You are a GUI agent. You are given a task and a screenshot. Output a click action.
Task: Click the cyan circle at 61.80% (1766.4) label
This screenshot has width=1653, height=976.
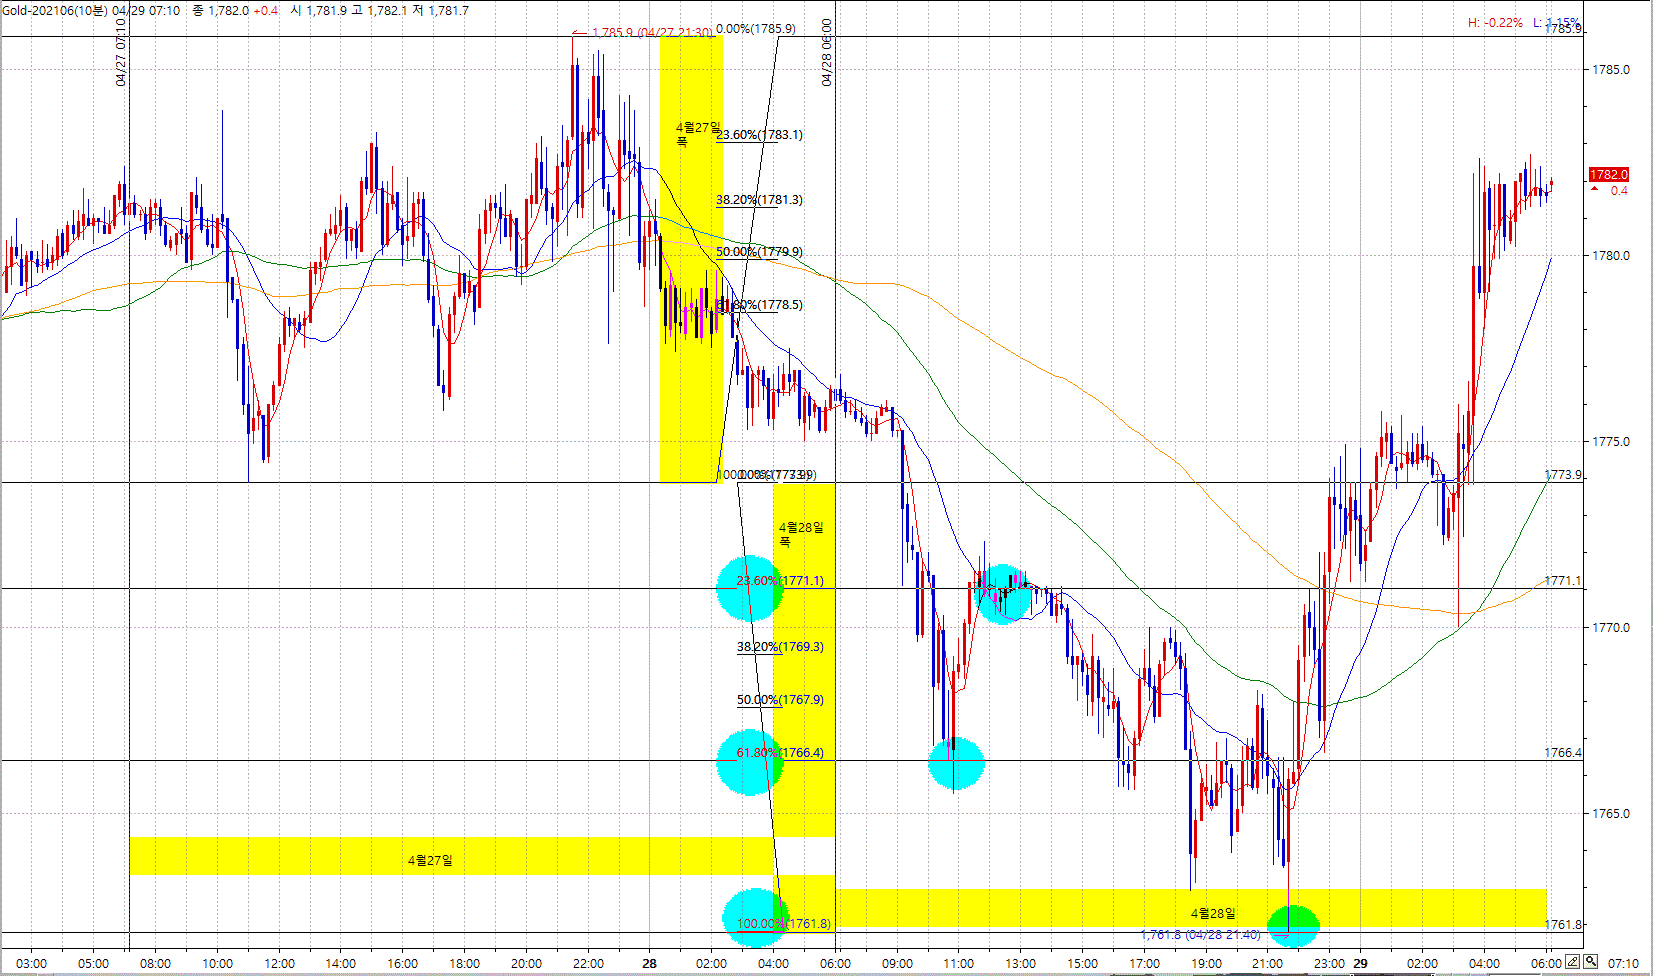tap(749, 764)
